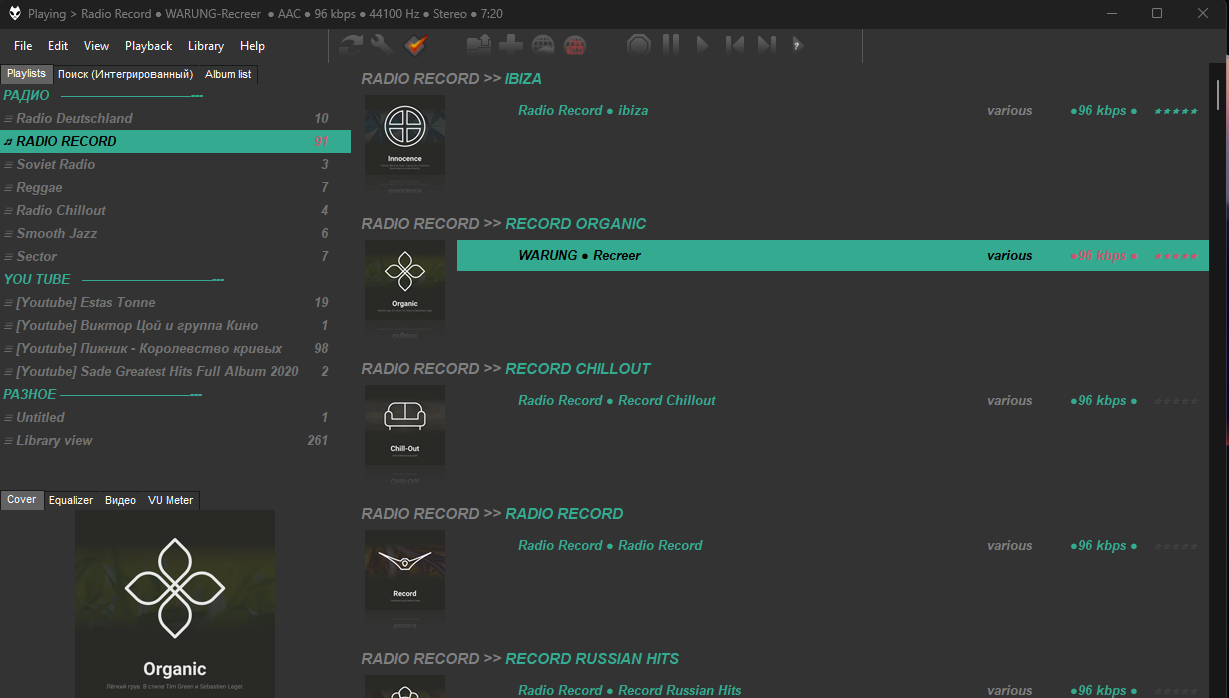
Task: Click the globe internet radio icon
Action: (x=543, y=44)
